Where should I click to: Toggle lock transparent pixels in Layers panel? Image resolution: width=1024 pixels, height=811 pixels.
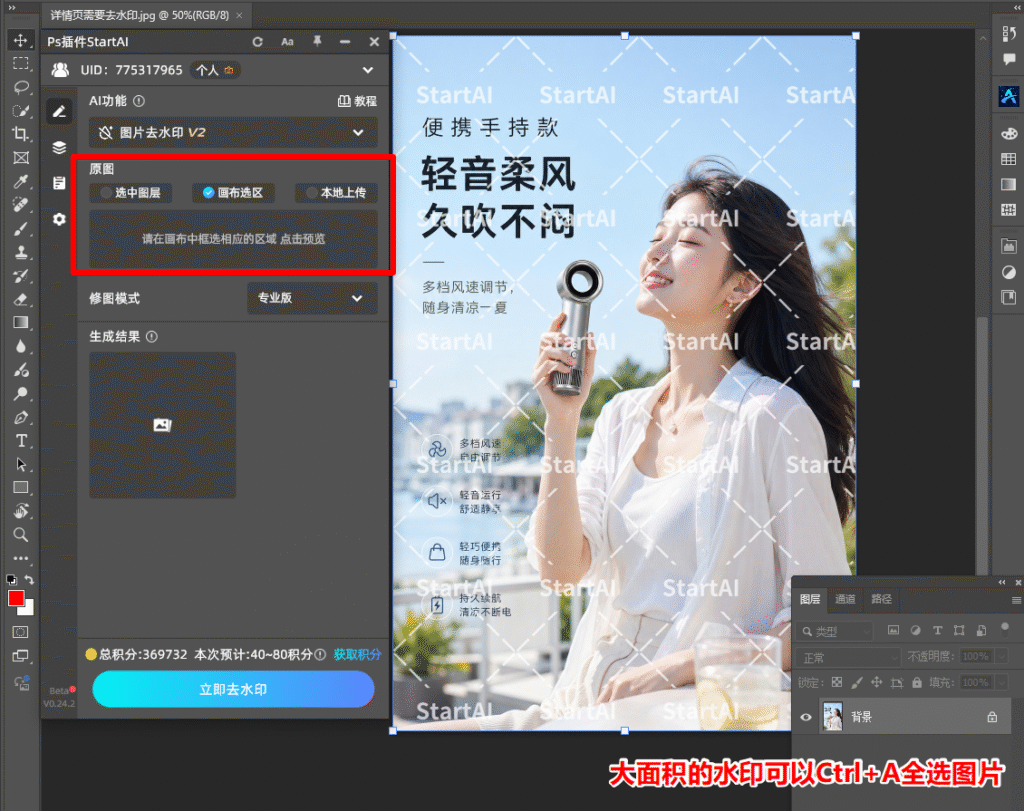[837, 682]
